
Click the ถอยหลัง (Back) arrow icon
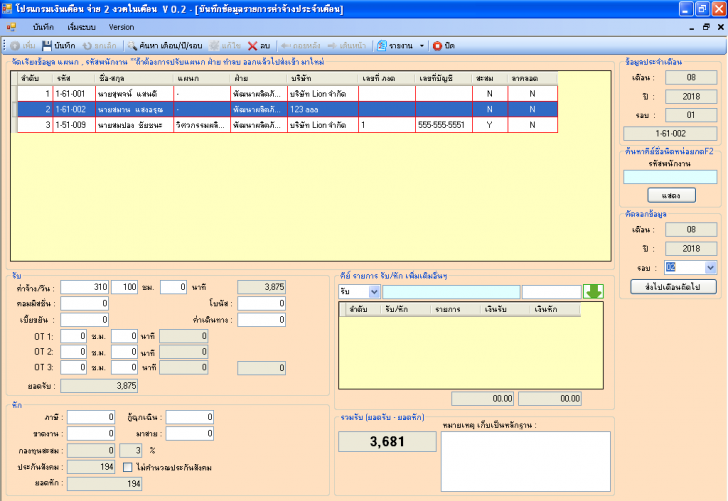(286, 46)
